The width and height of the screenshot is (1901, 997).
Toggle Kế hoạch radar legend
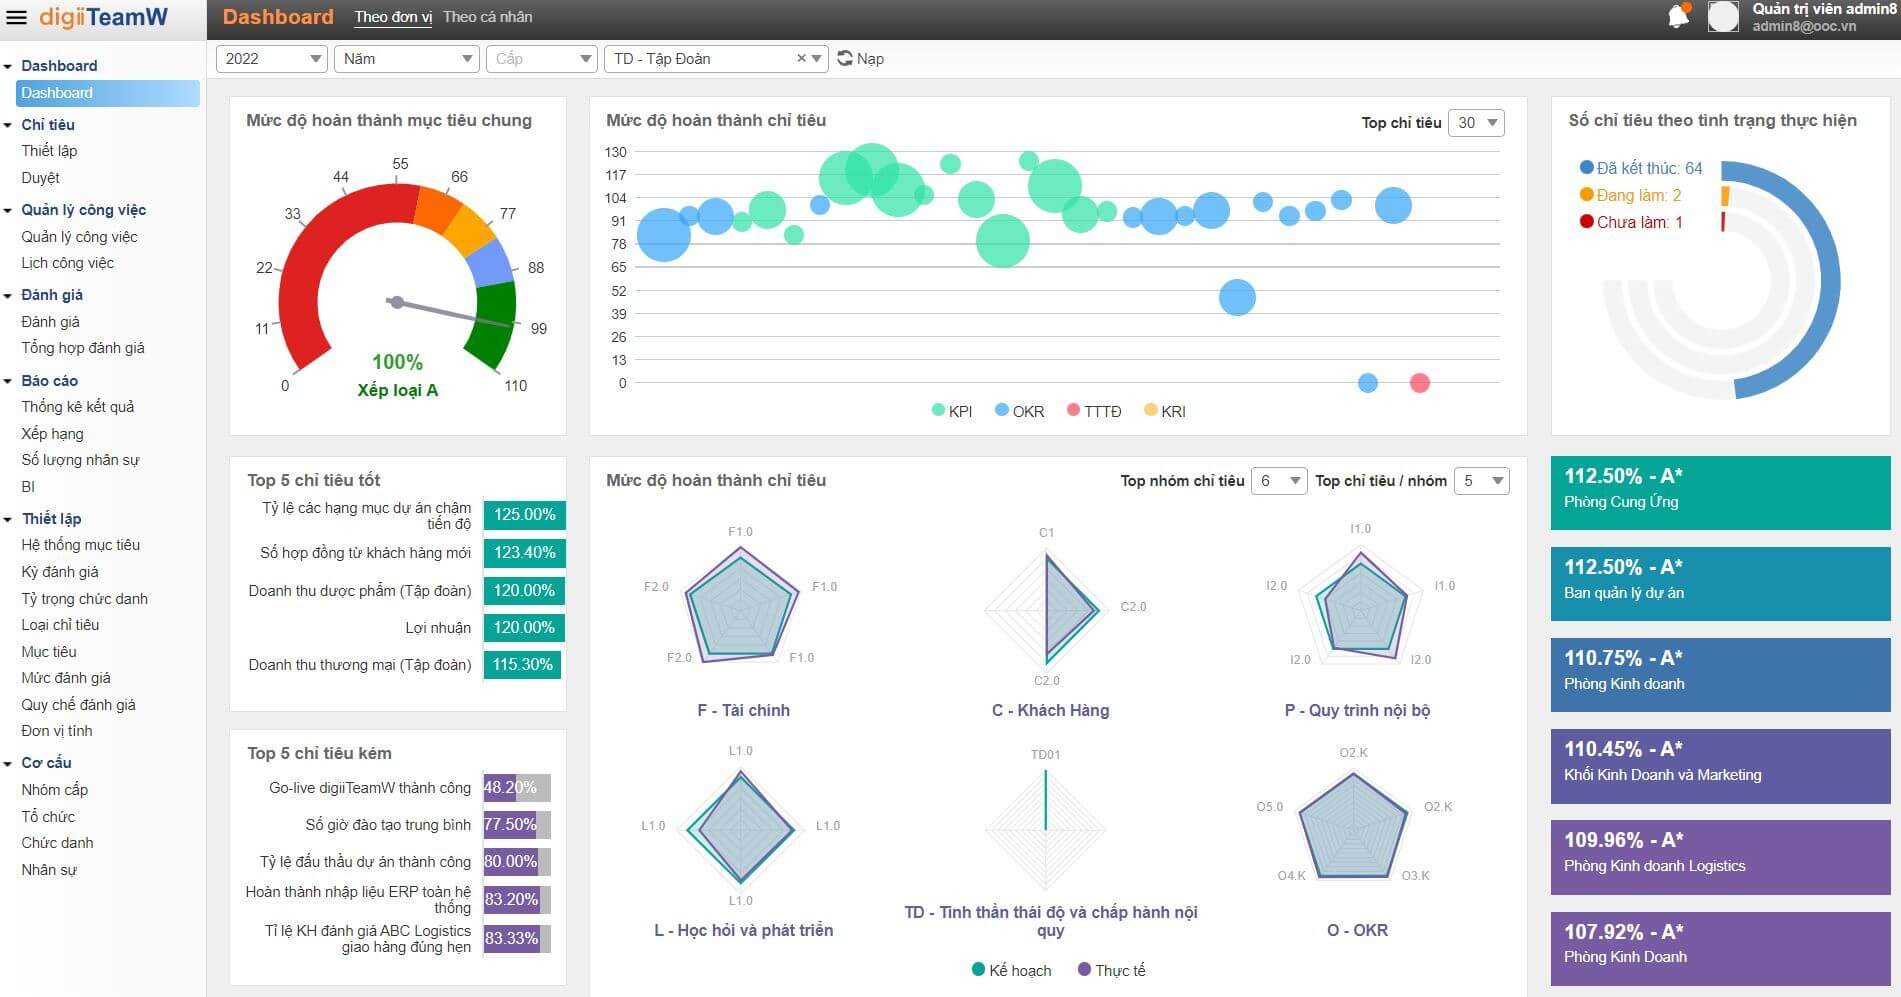[x=1011, y=970]
